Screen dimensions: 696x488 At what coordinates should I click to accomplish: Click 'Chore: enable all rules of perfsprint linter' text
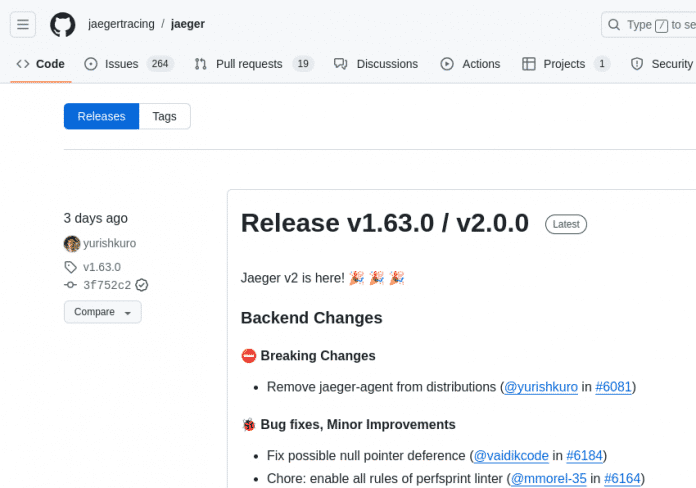point(384,479)
